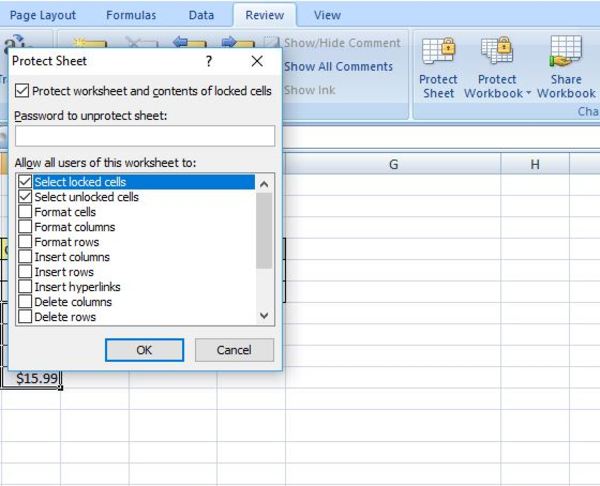Click the help question mark in dialog

[209, 61]
